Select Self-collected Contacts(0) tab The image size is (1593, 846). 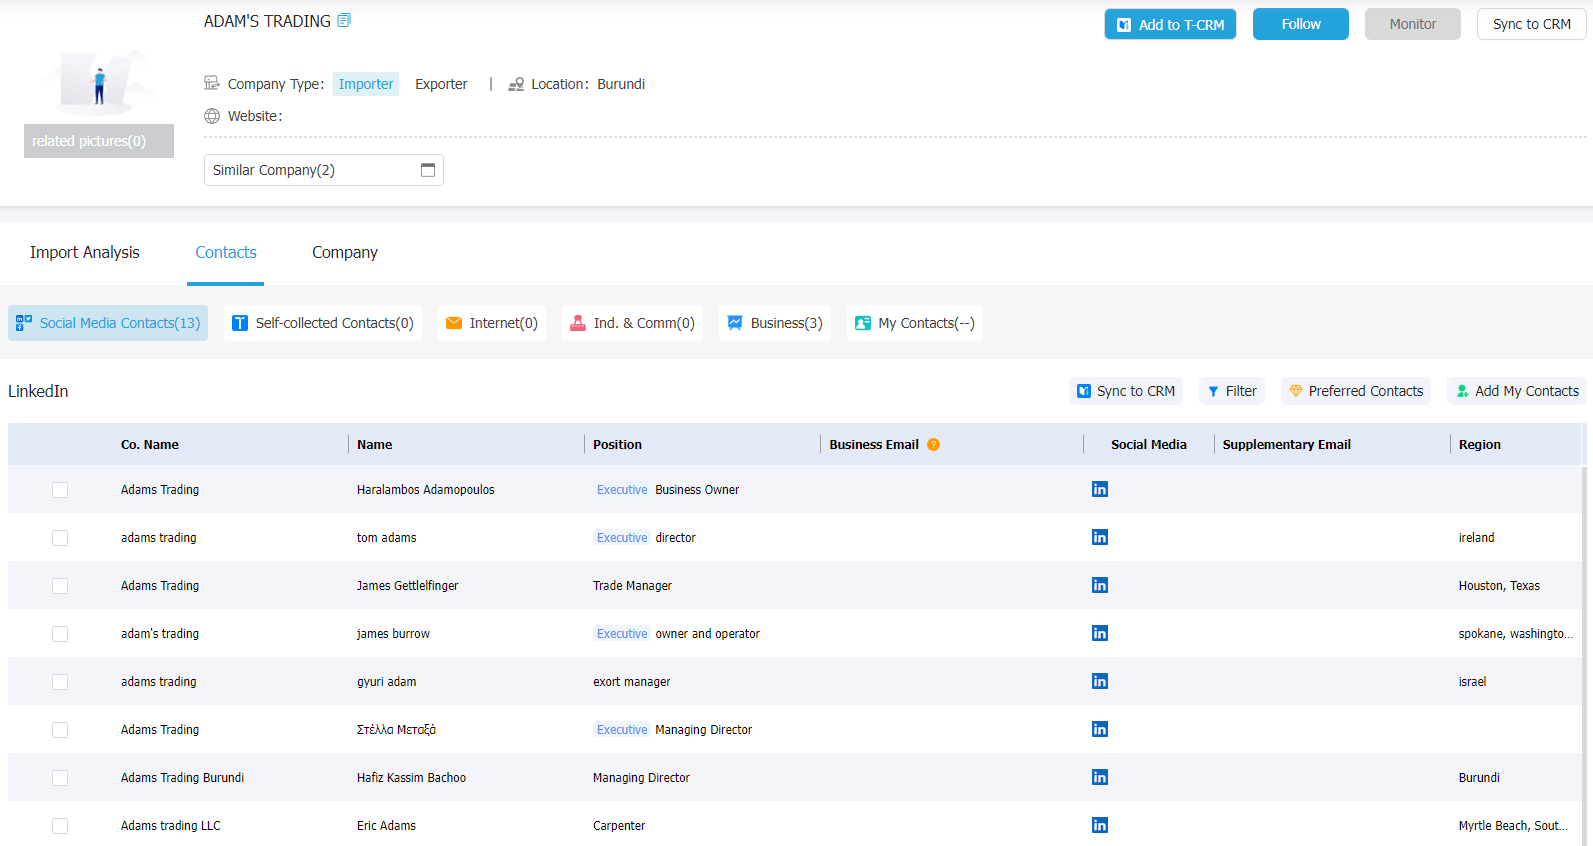click(323, 323)
